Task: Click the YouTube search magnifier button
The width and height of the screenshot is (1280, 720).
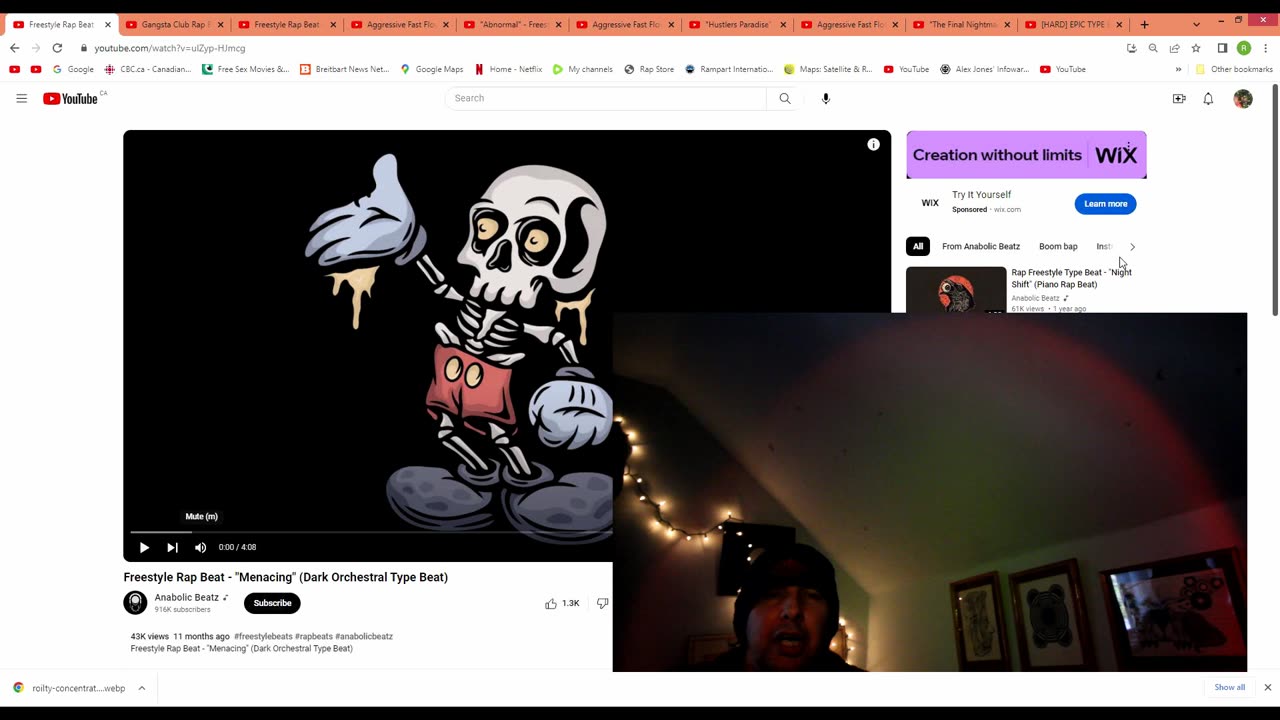Action: [785, 98]
